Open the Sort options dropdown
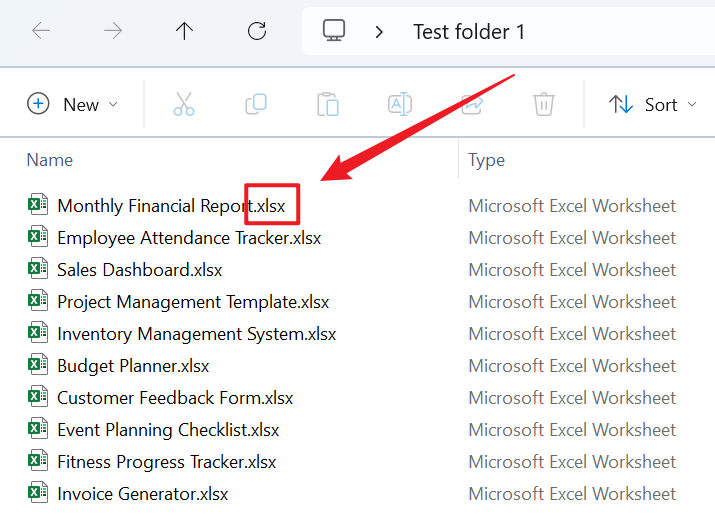The width and height of the screenshot is (715, 529). [655, 104]
